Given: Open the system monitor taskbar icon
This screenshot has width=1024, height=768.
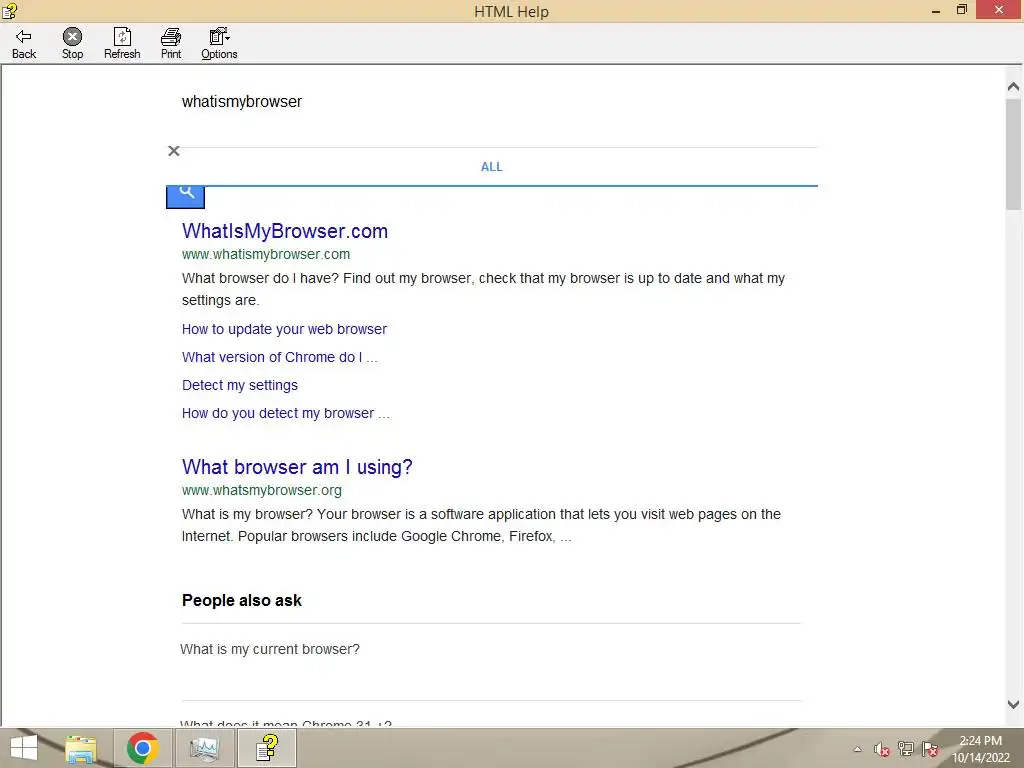Looking at the screenshot, I should pos(204,748).
